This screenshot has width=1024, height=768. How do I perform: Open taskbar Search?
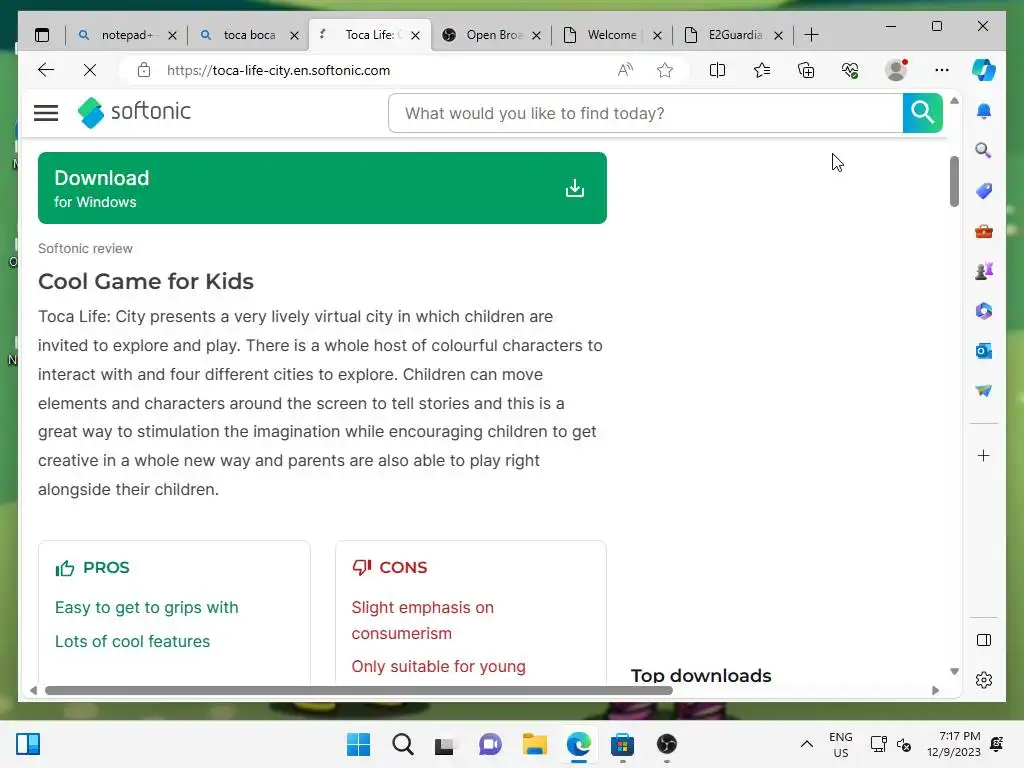click(x=402, y=744)
